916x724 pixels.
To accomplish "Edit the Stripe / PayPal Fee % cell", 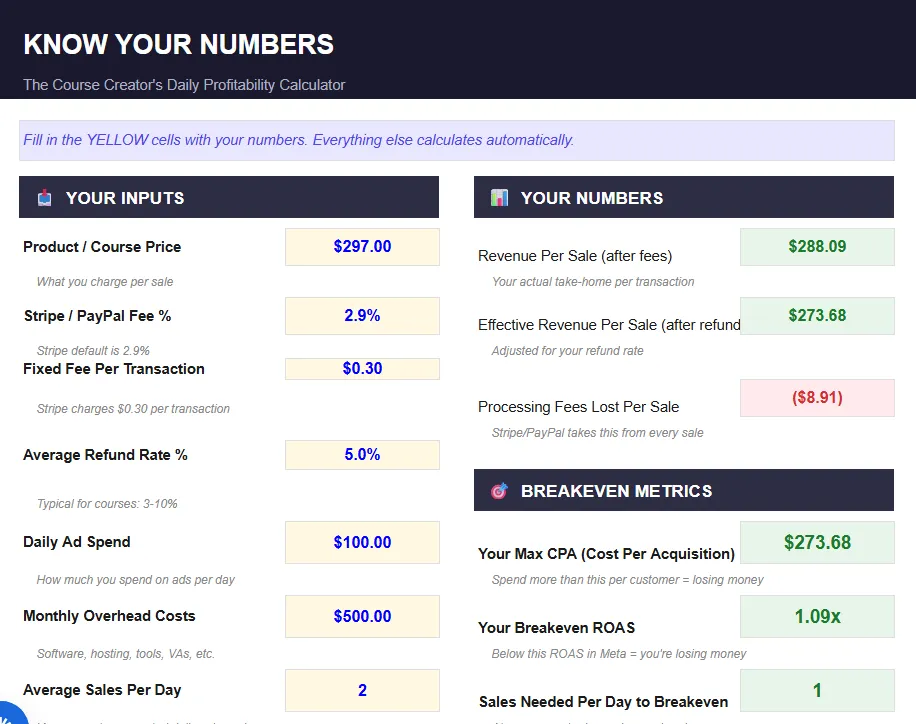I will 362,316.
